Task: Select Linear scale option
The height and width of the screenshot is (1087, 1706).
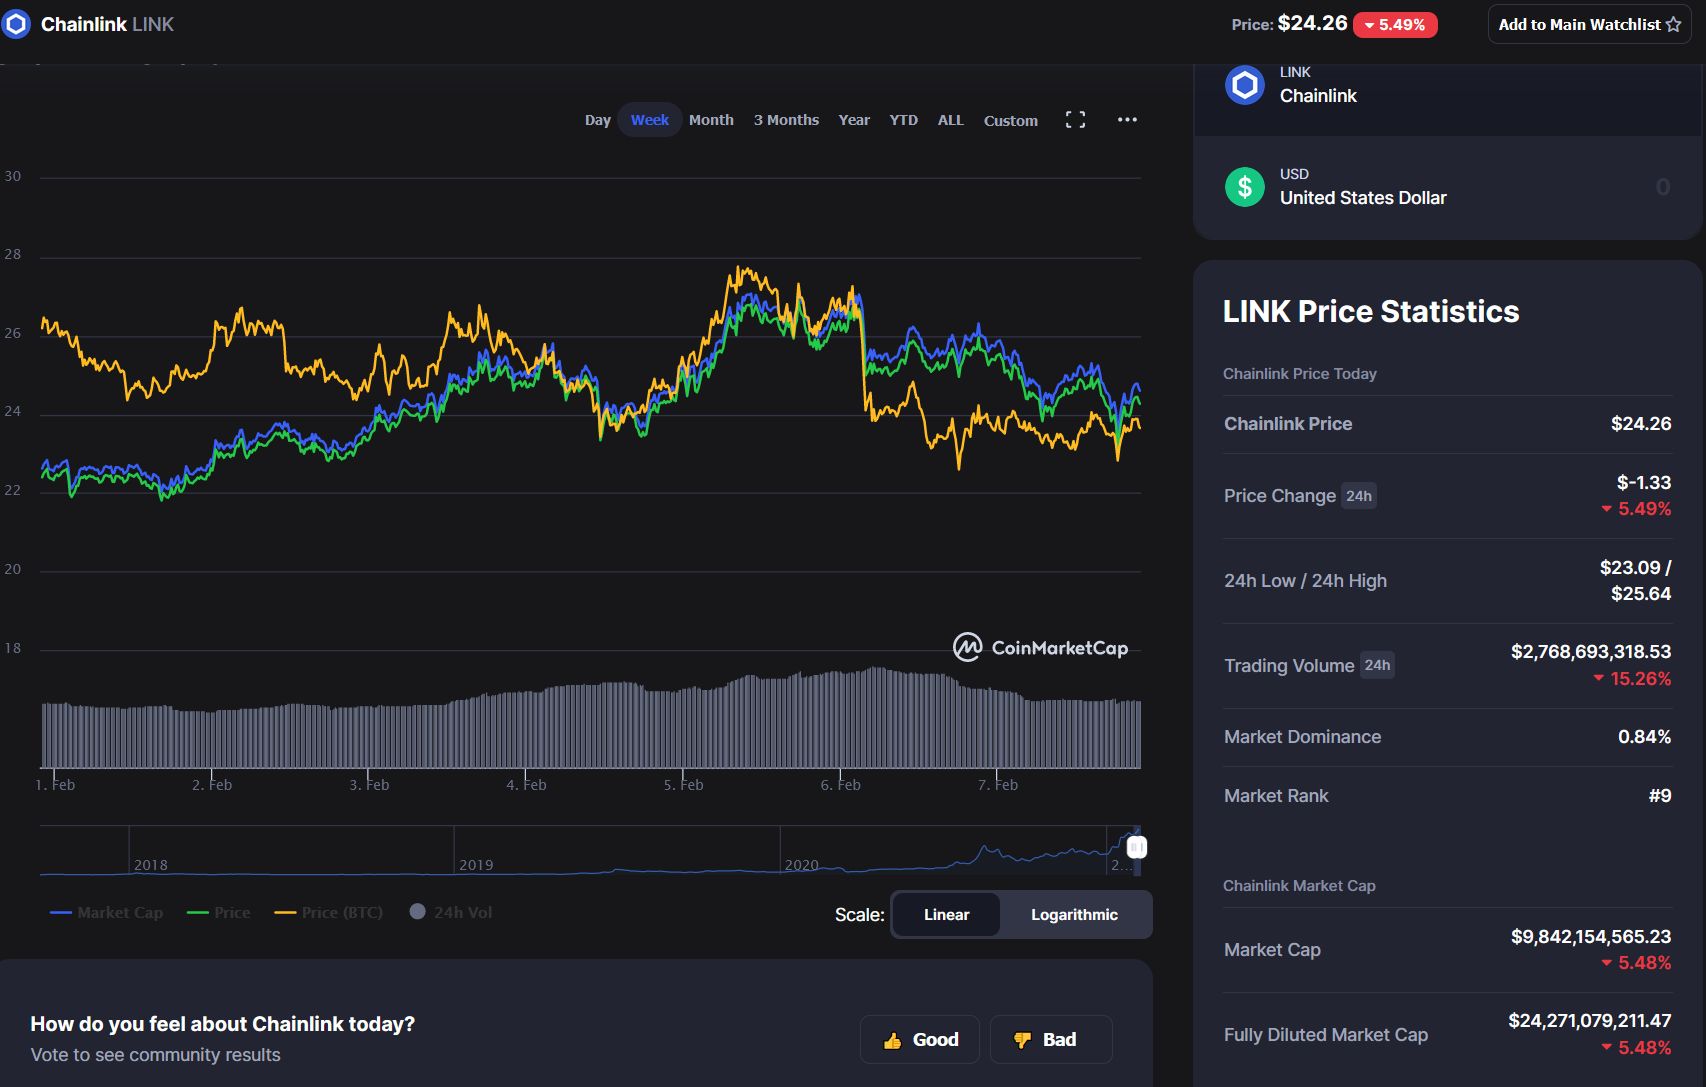Action: (946, 915)
